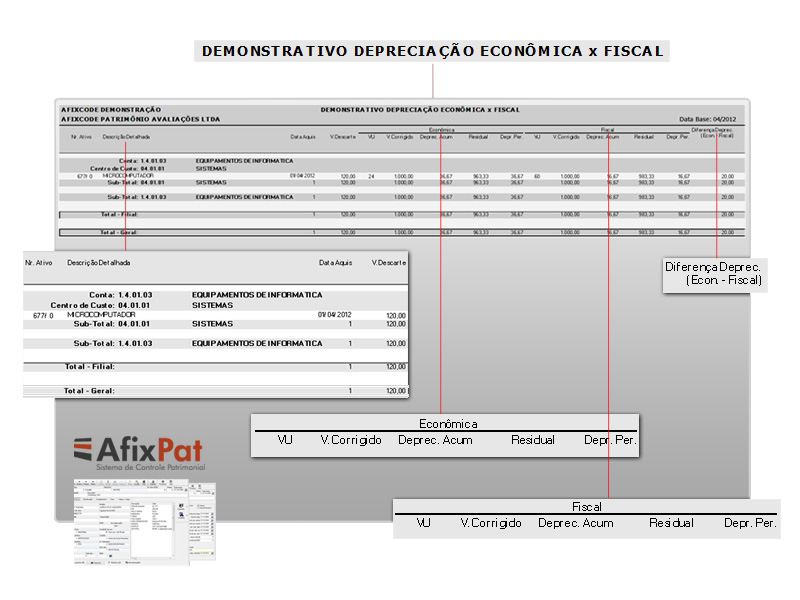Click 'VU' under the enlarged Fiscal callout
800x600 pixels.
coord(423,523)
